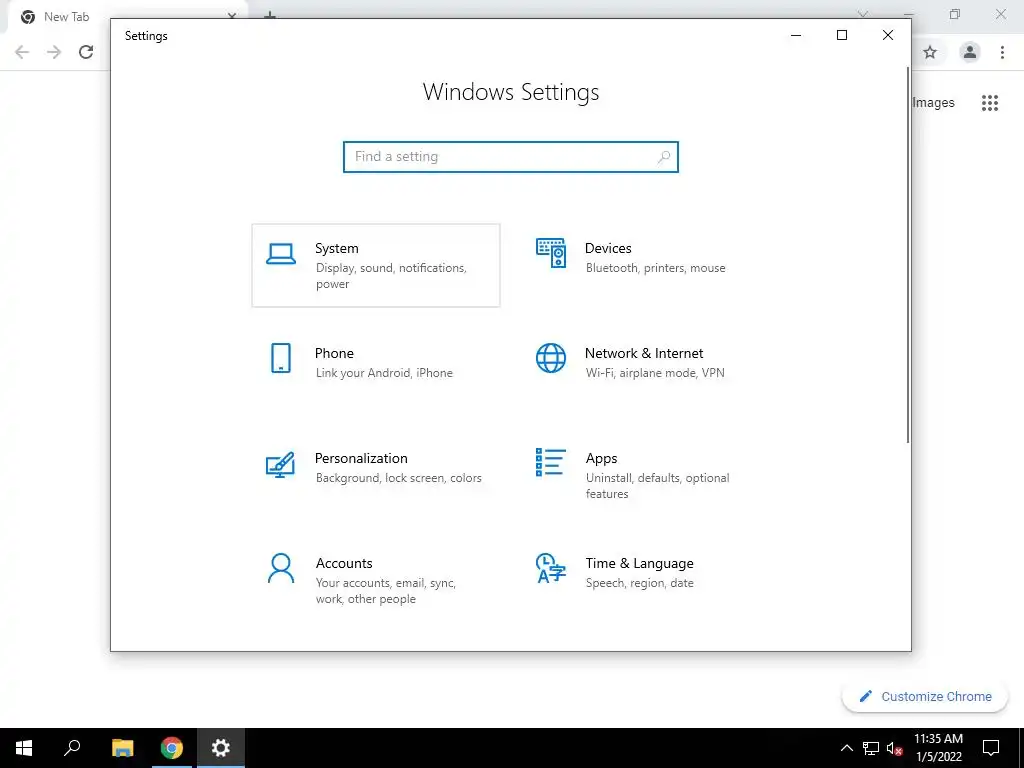Click the Images link in Chrome
Image resolution: width=1024 pixels, height=768 pixels.
pyautogui.click(x=933, y=103)
